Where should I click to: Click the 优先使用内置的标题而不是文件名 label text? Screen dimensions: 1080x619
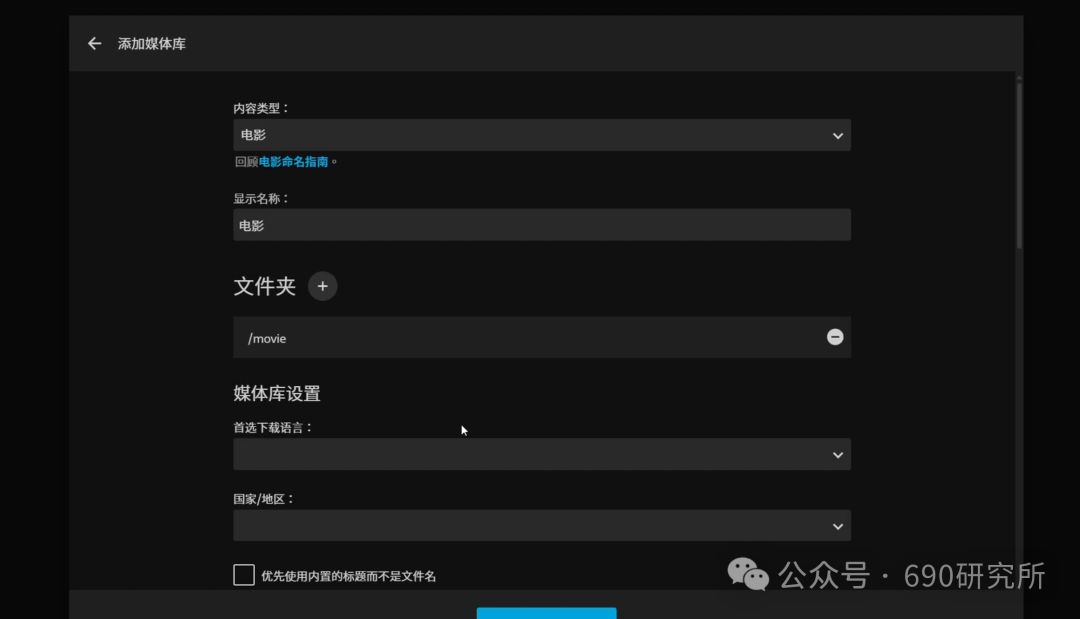click(349, 576)
